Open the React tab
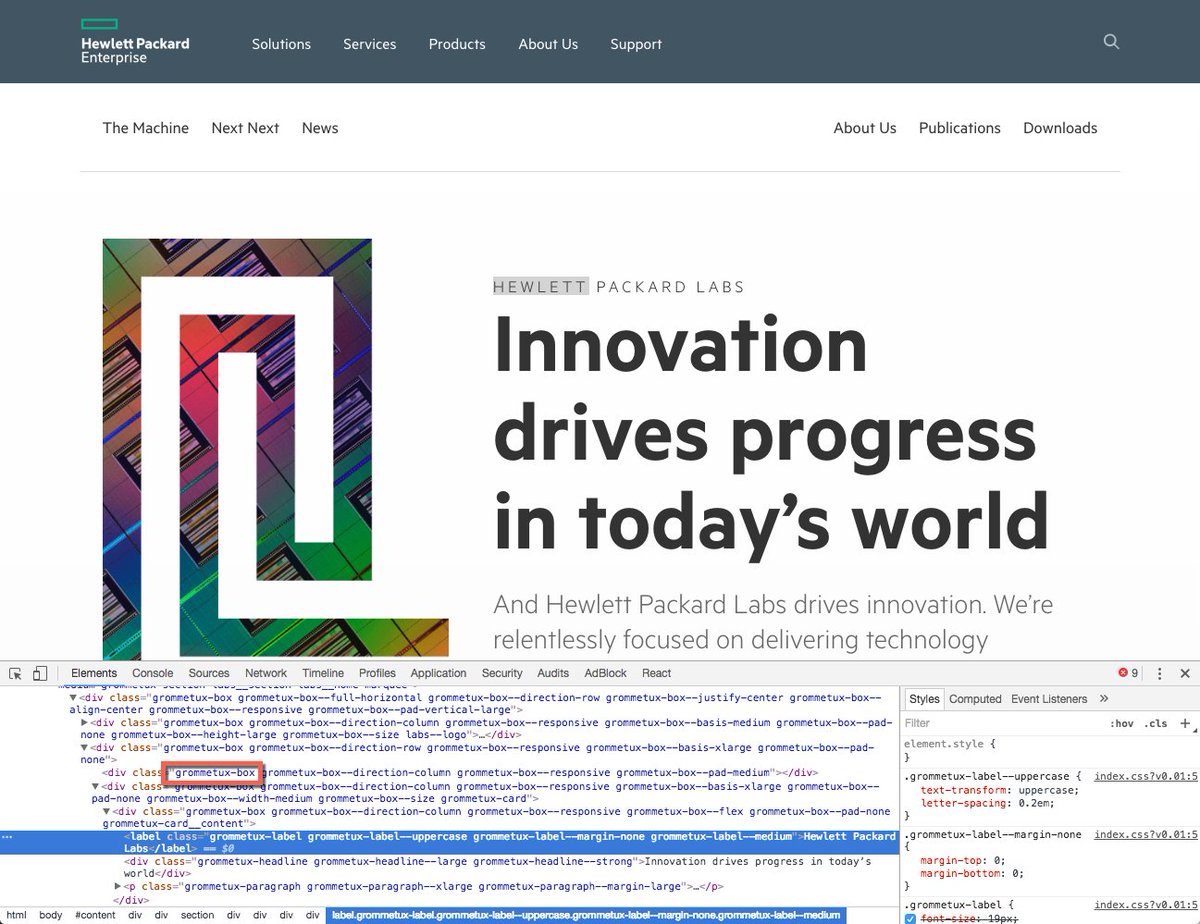Viewport: 1200px width, 924px height. click(657, 673)
